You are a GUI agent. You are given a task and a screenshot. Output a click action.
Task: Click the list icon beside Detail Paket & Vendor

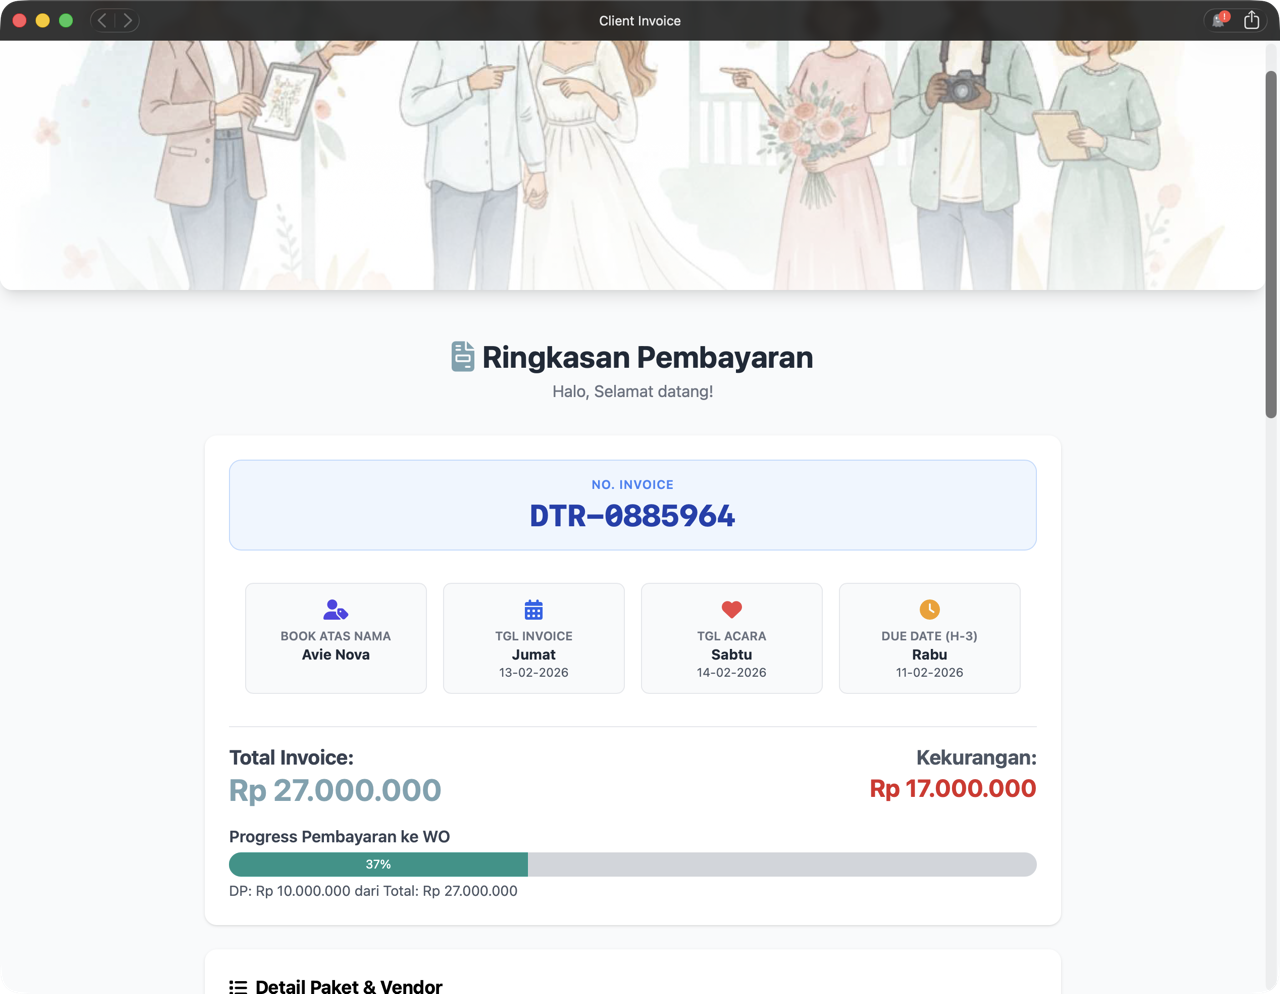[238, 987]
